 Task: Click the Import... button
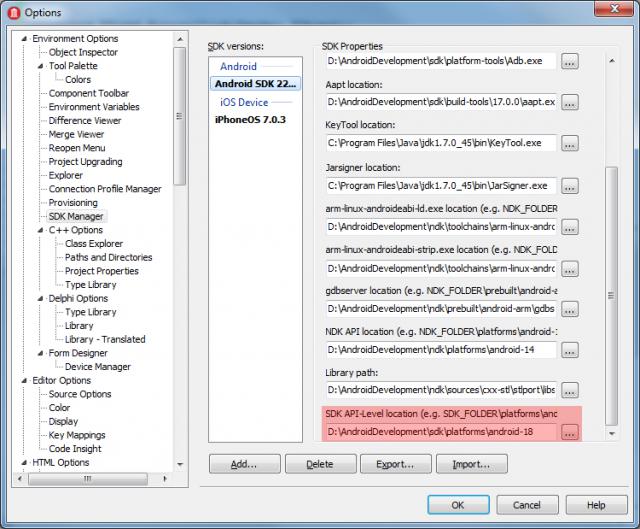coord(472,464)
